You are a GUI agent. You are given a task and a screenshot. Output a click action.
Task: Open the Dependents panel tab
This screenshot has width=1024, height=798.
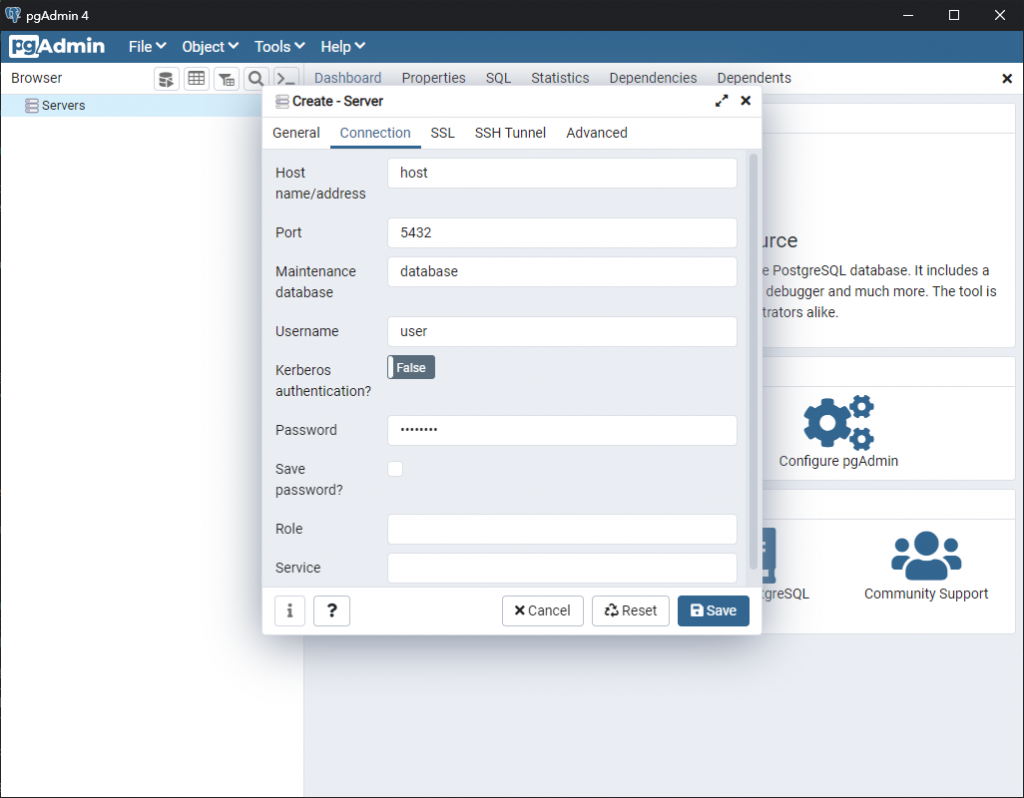[754, 78]
